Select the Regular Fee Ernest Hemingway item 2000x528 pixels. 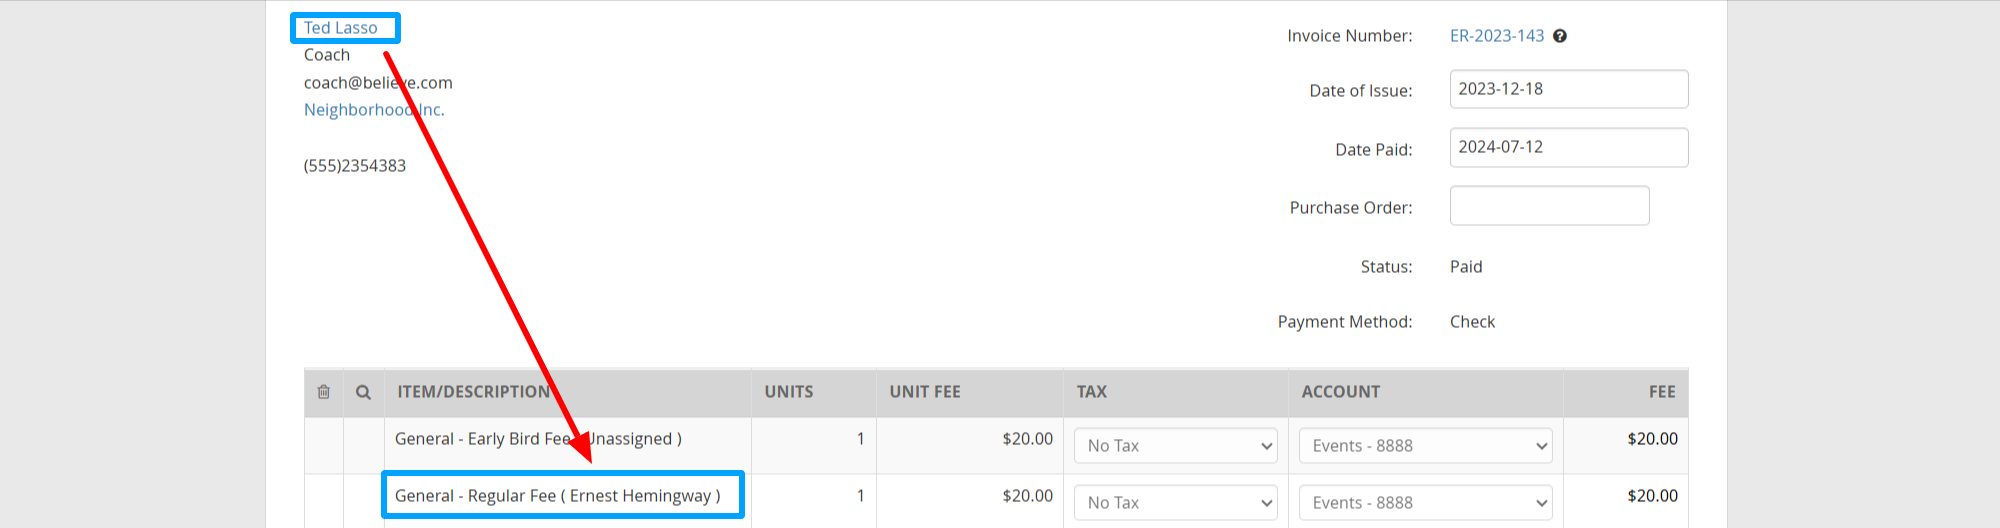(x=557, y=496)
